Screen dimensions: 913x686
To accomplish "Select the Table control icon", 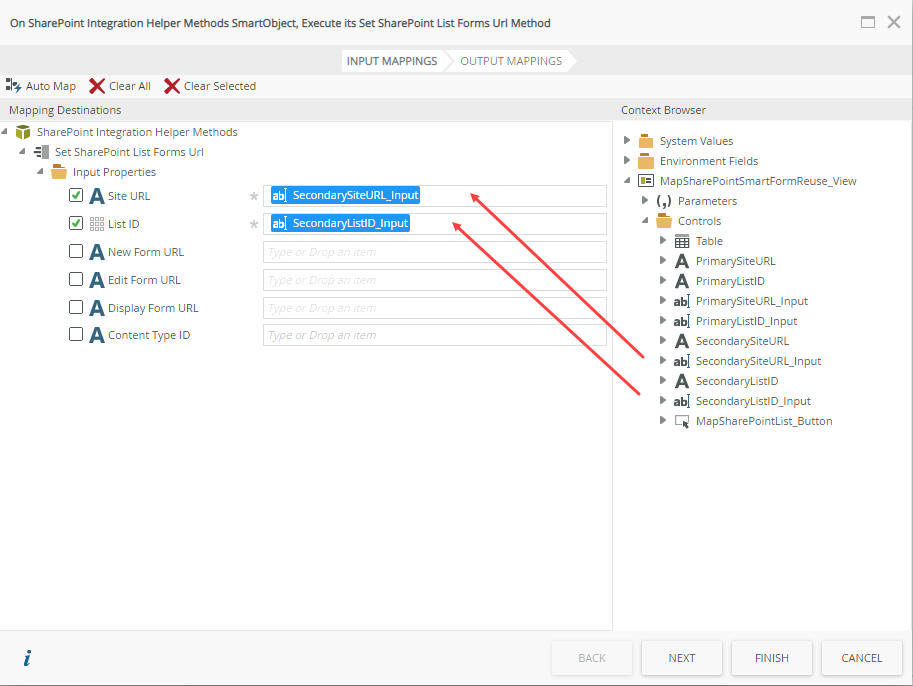I will [682, 241].
